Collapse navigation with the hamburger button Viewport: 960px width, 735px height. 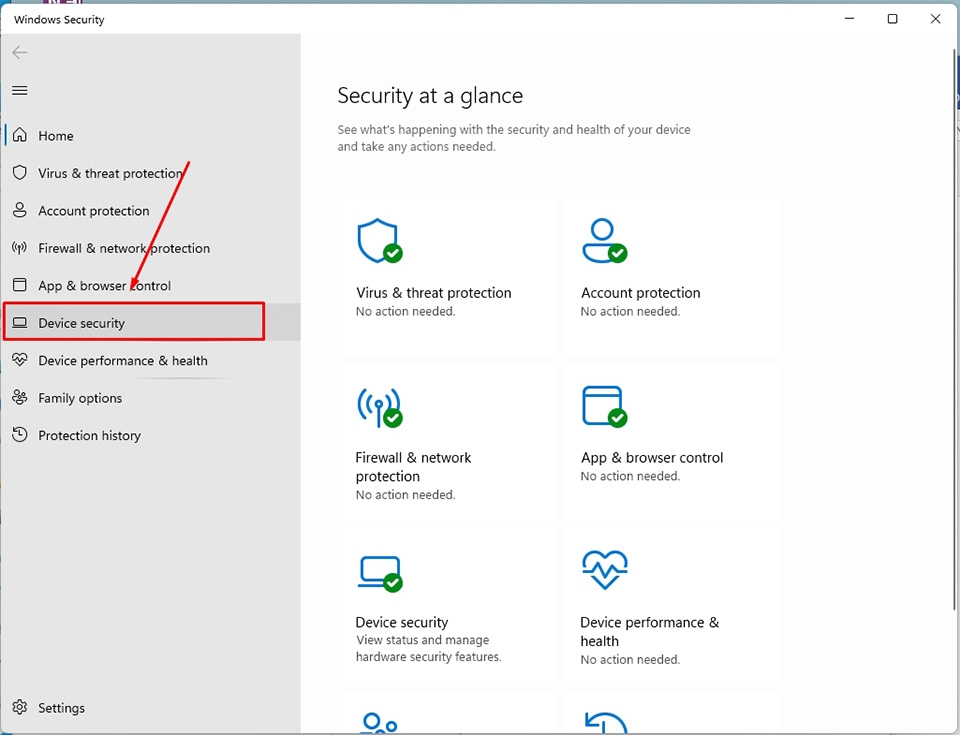pyautogui.click(x=19, y=90)
